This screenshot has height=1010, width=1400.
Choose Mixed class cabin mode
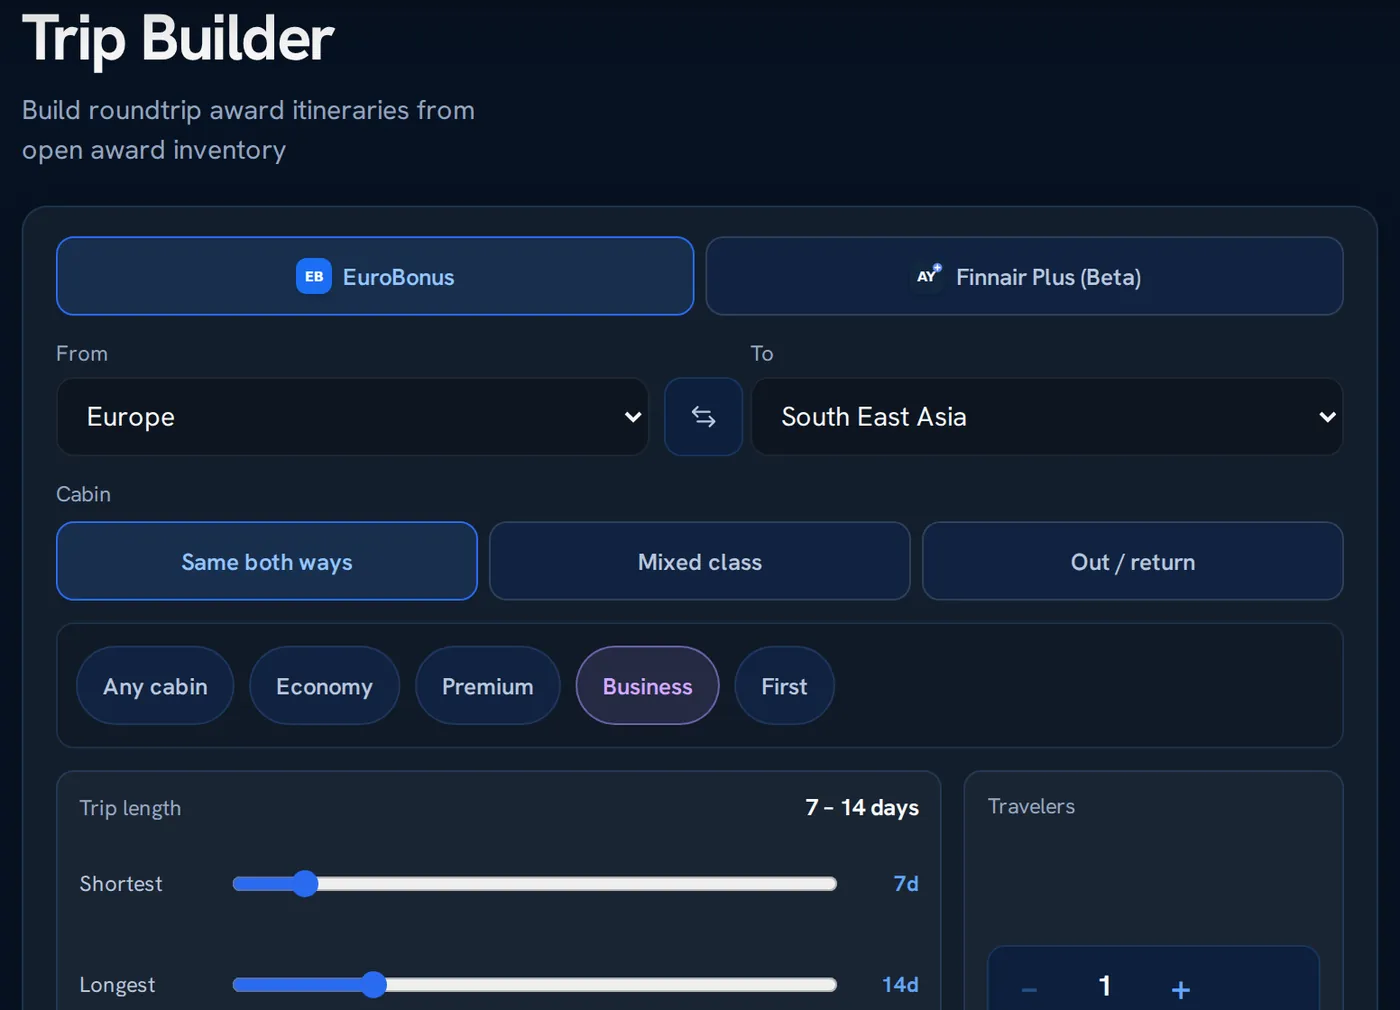click(x=700, y=561)
